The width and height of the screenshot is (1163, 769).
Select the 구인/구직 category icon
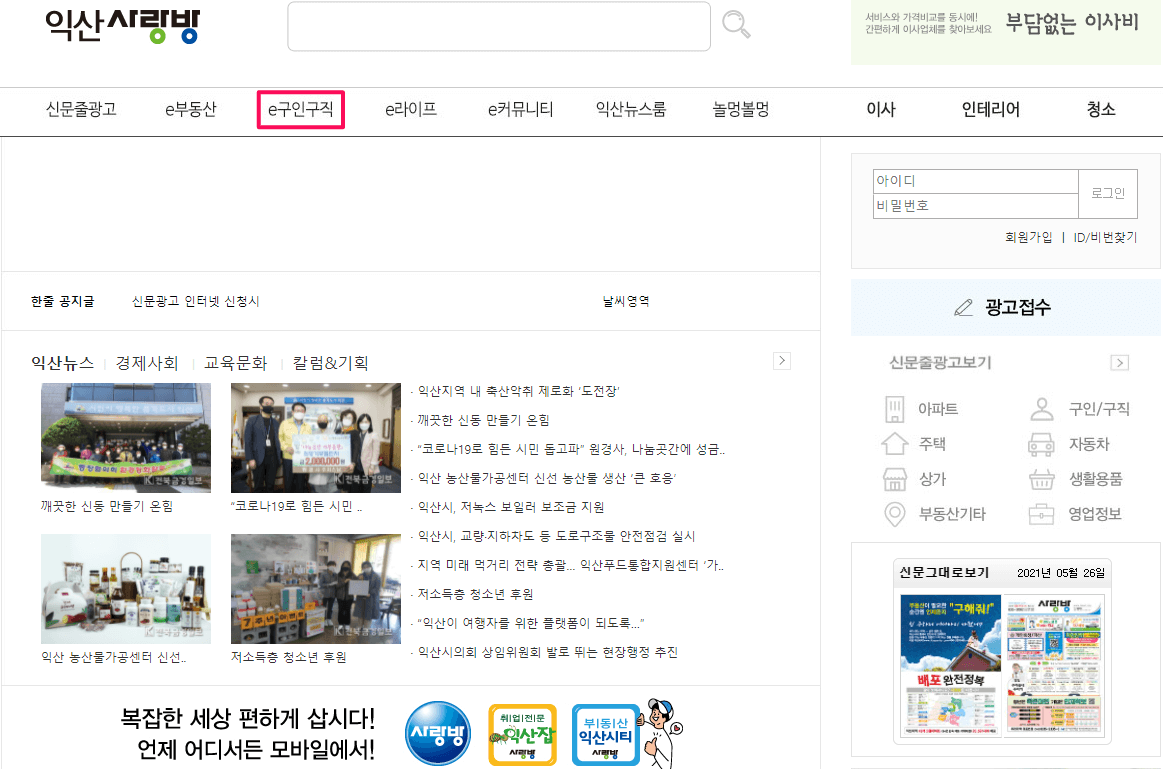pyautogui.click(x=1043, y=408)
